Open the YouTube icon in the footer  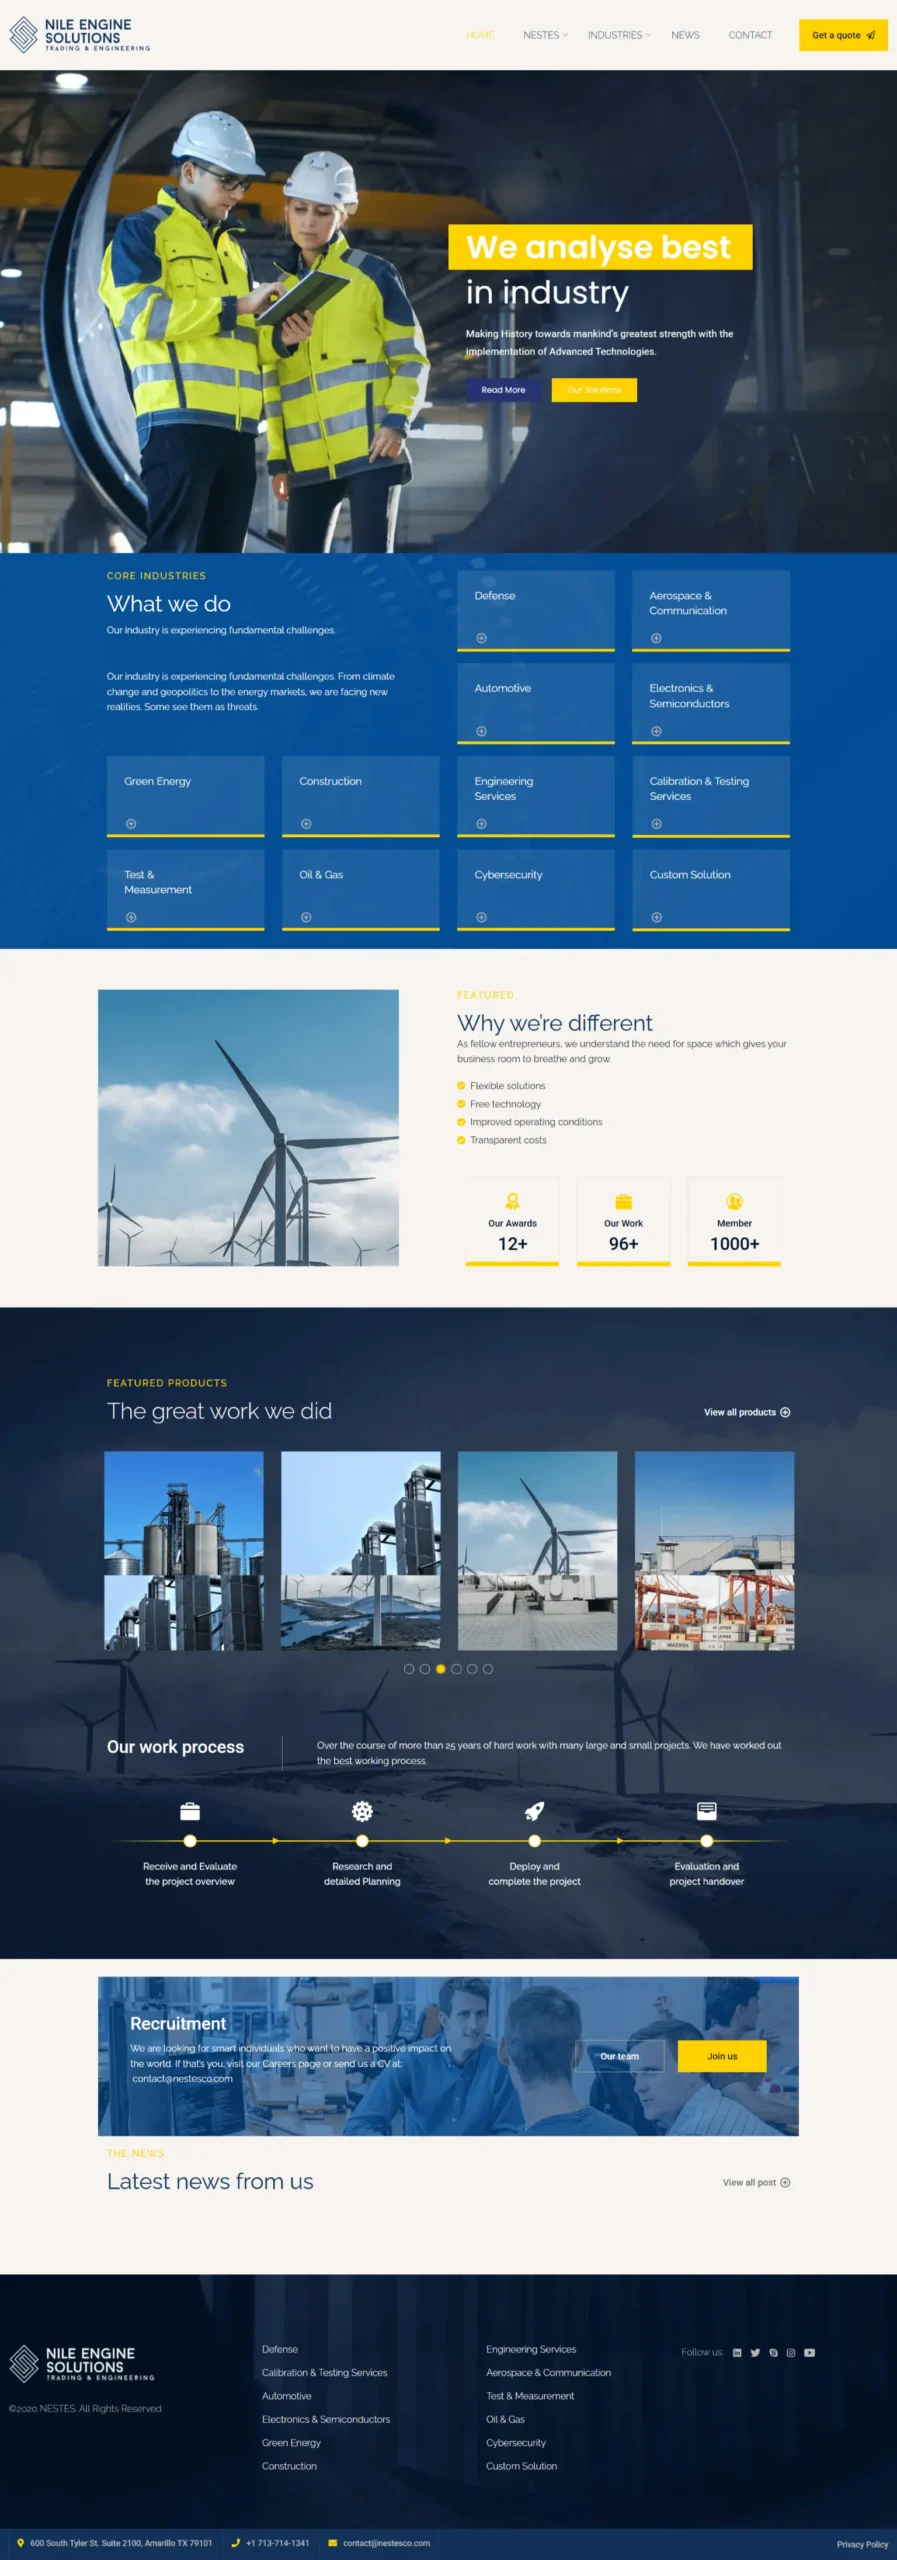(x=810, y=2352)
